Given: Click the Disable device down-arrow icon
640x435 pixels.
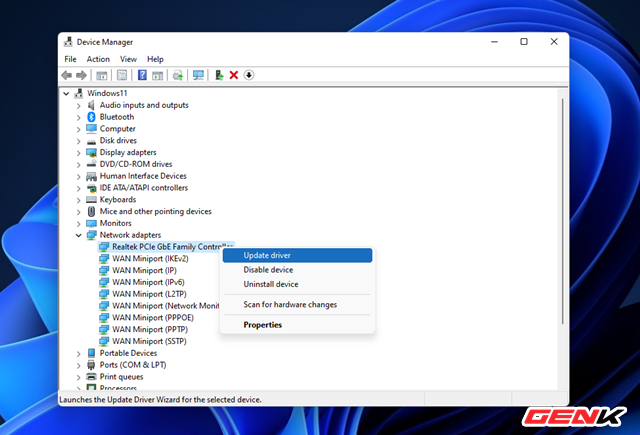Looking at the screenshot, I should [249, 75].
